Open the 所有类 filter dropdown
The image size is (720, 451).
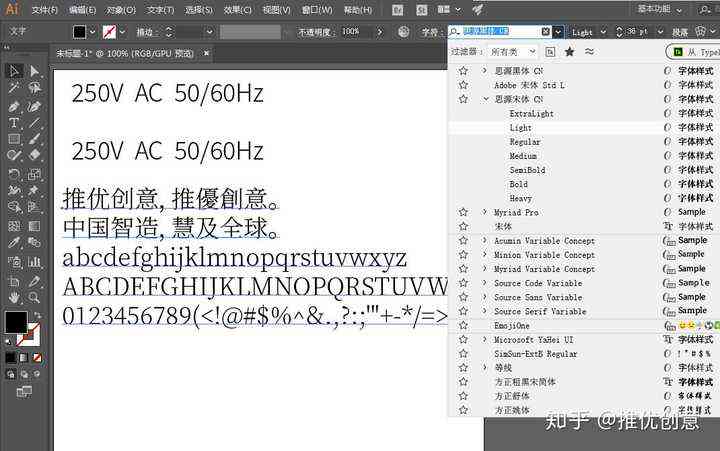(513, 52)
